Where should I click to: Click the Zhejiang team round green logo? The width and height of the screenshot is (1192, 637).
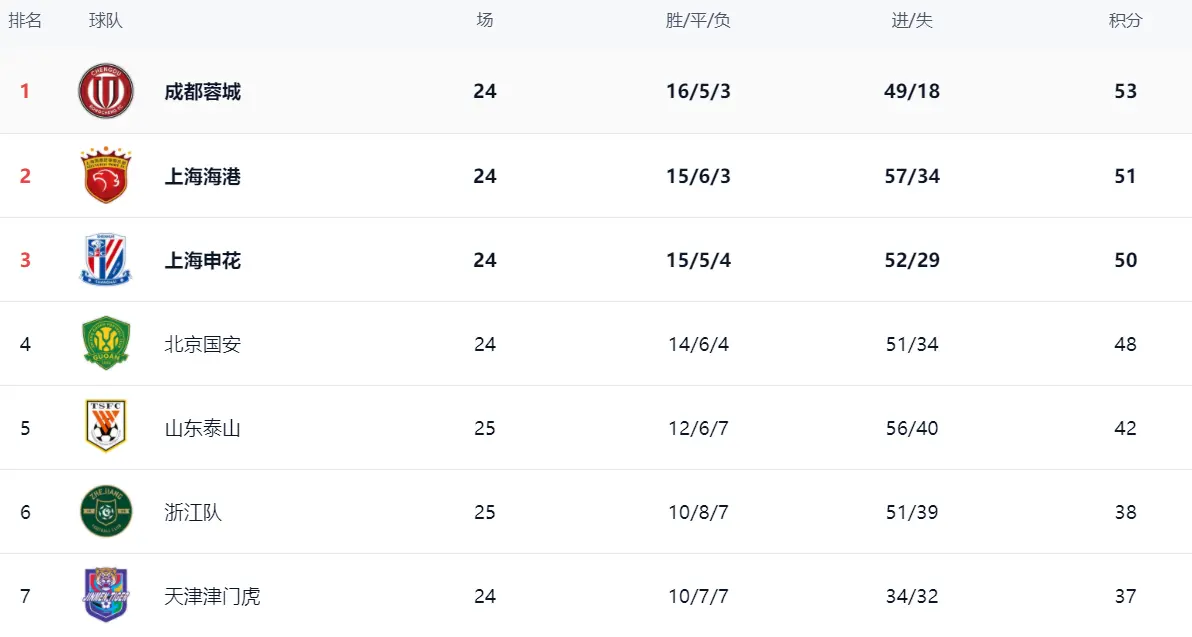[106, 512]
